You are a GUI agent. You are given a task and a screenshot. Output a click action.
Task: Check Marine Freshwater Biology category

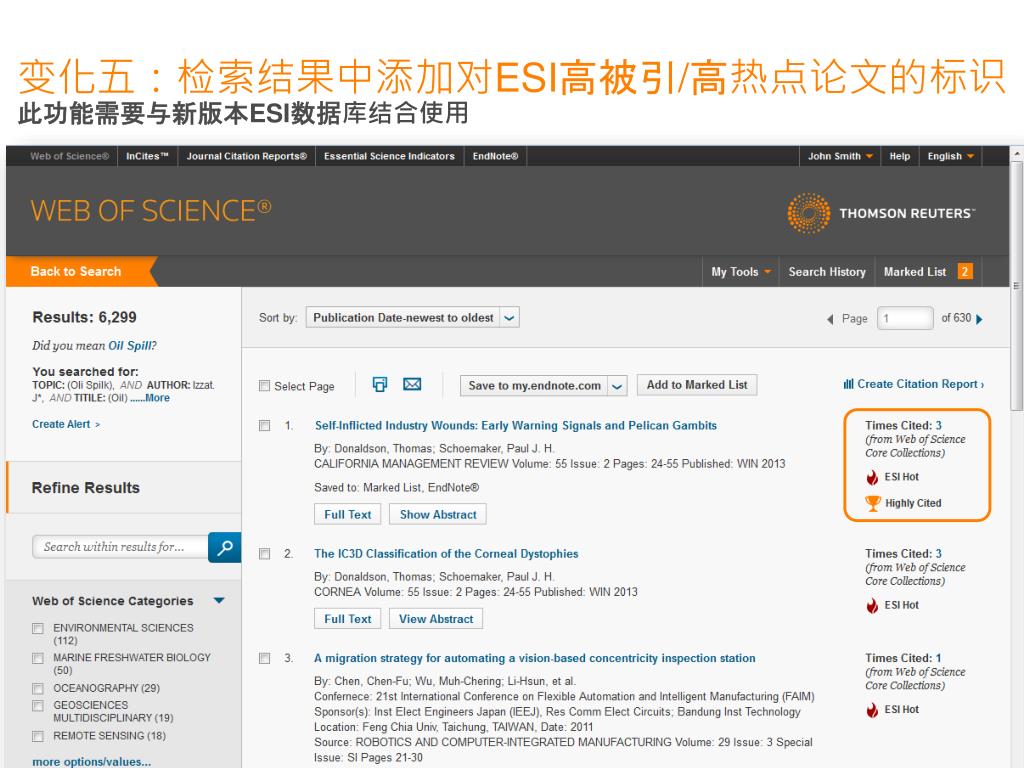pyautogui.click(x=38, y=658)
